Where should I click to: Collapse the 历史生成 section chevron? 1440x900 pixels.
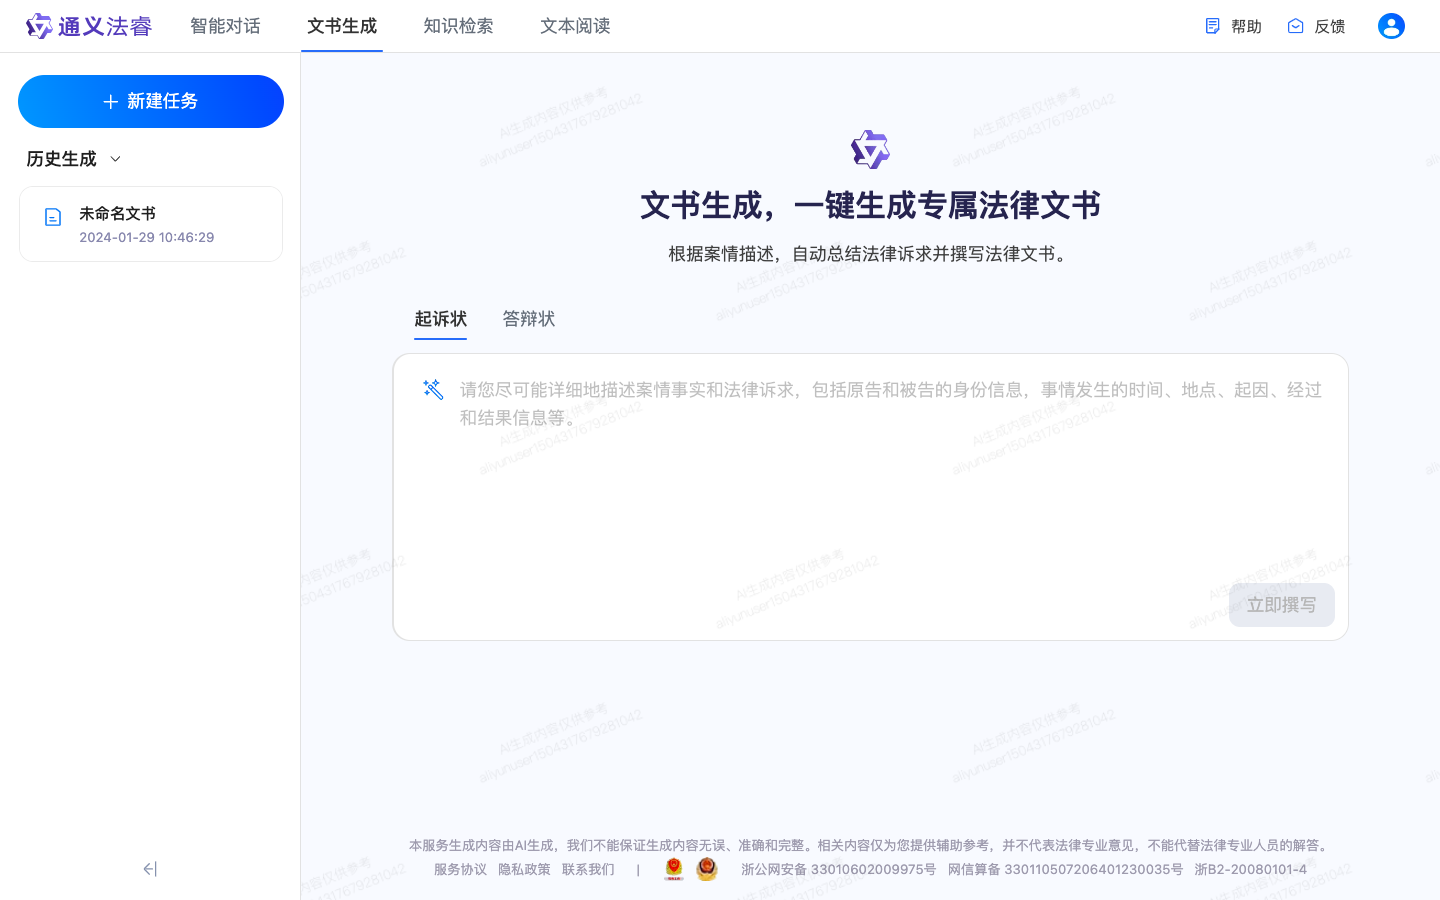pos(114,158)
